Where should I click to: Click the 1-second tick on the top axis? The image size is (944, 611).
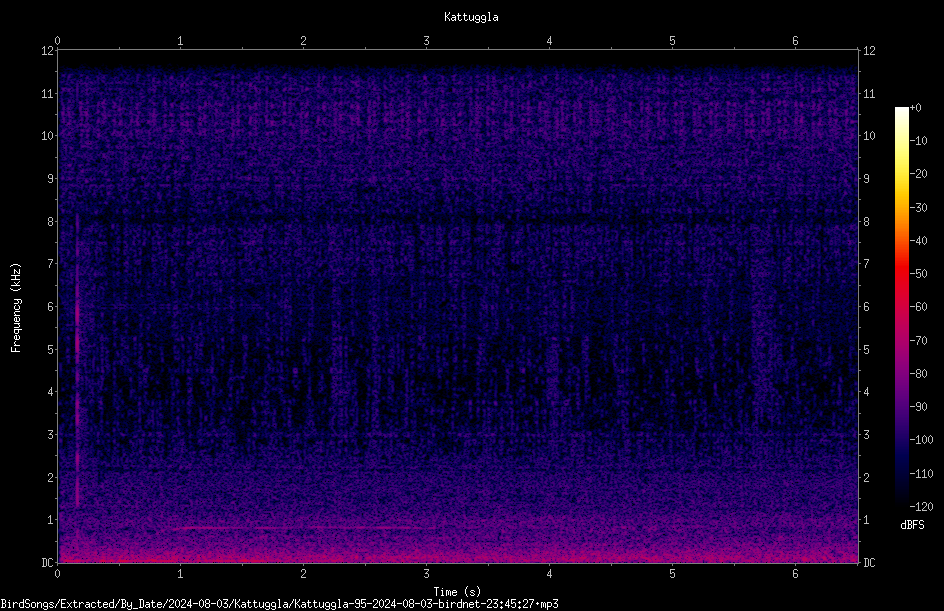pos(180,41)
